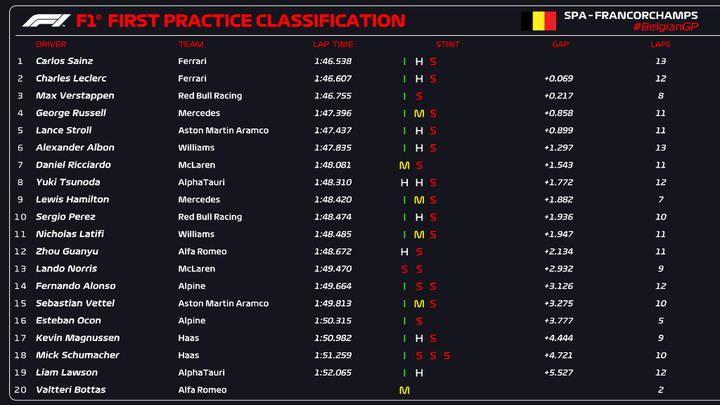The width and height of the screenshot is (720, 405).
Task: Click the STINT column header
Action: (448, 44)
